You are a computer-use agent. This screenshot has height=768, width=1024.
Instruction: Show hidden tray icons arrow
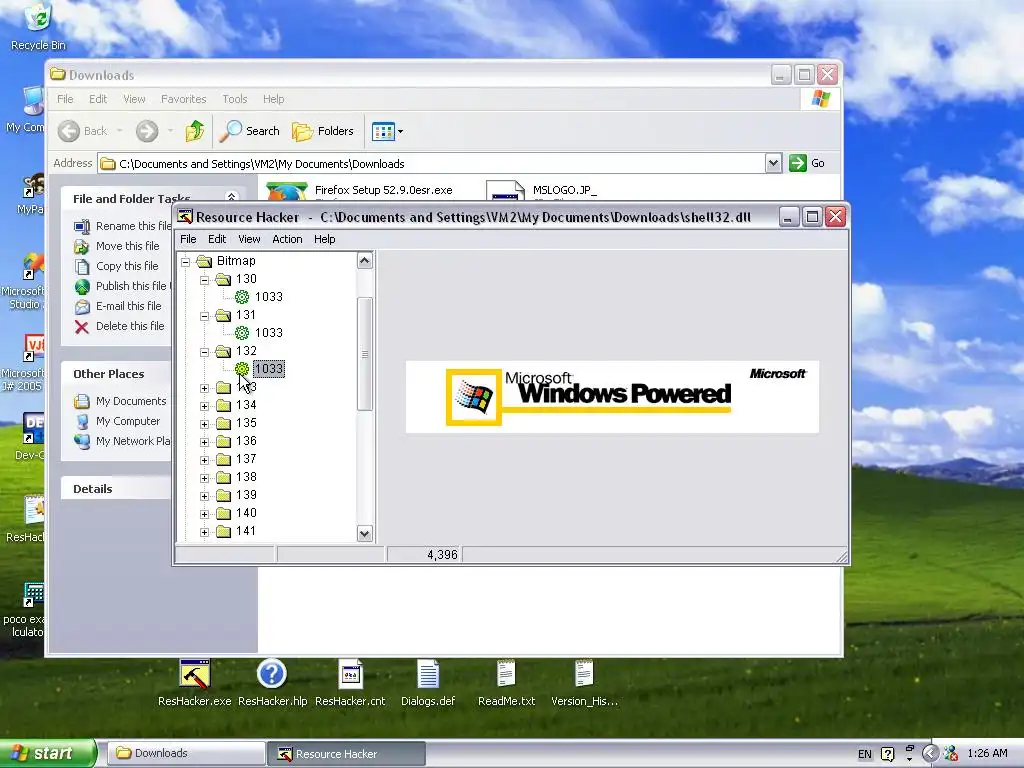[931, 754]
